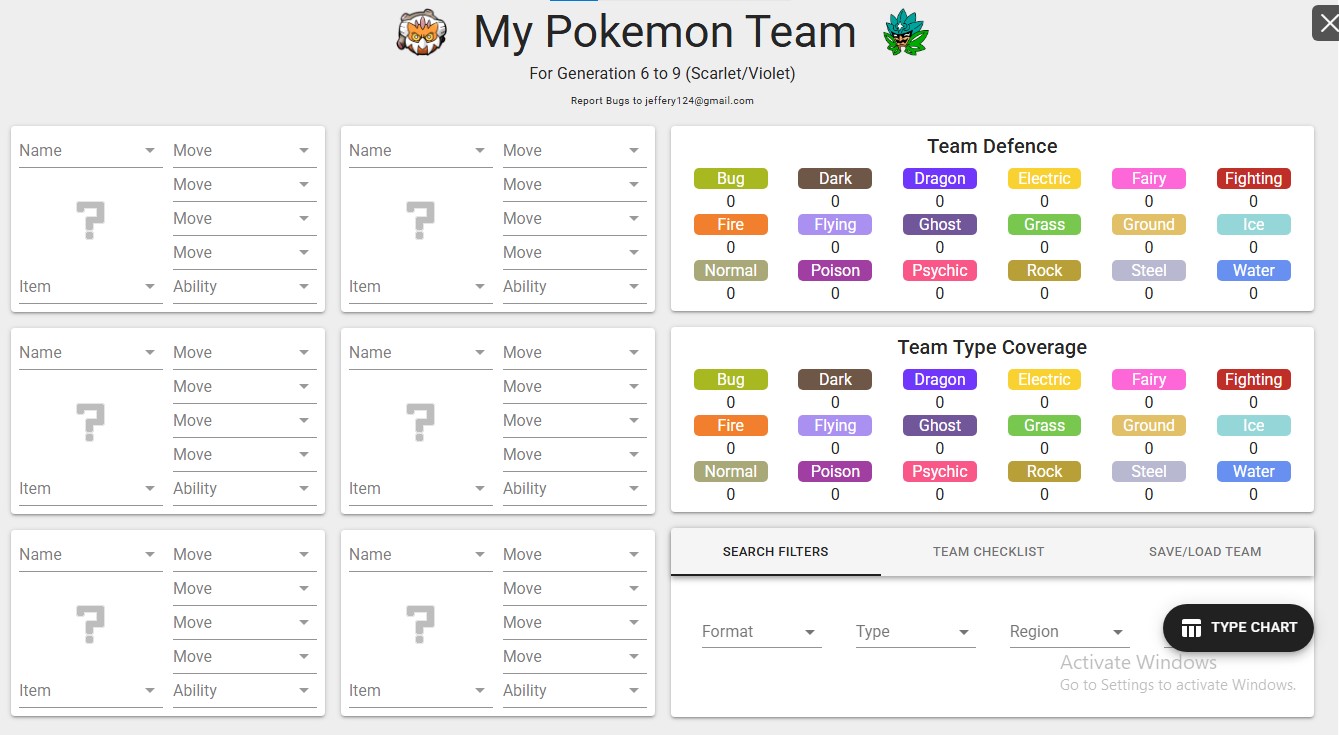Image resolution: width=1339 pixels, height=735 pixels.
Task: Click the Psychic type badge under Team Defence
Action: 940,271
